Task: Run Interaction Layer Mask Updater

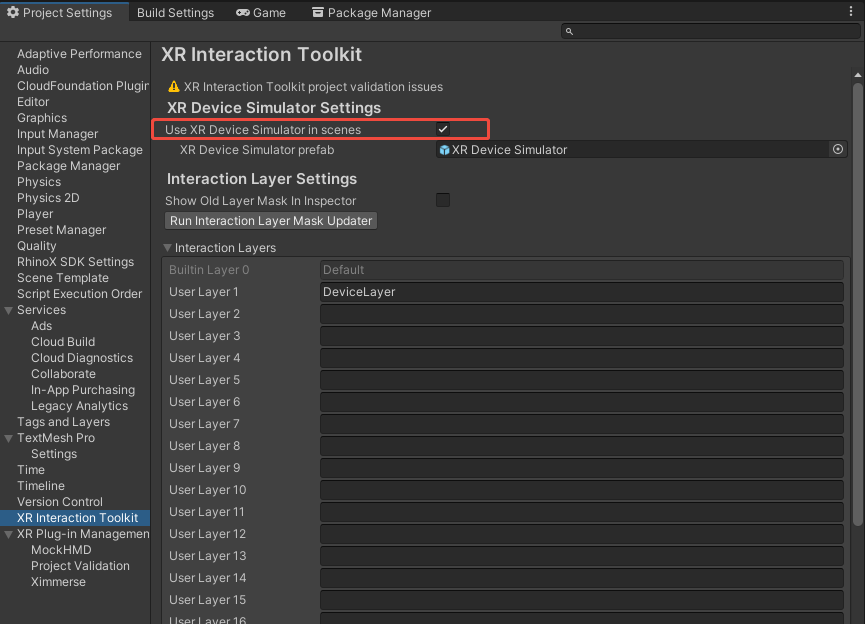Action: coord(271,221)
